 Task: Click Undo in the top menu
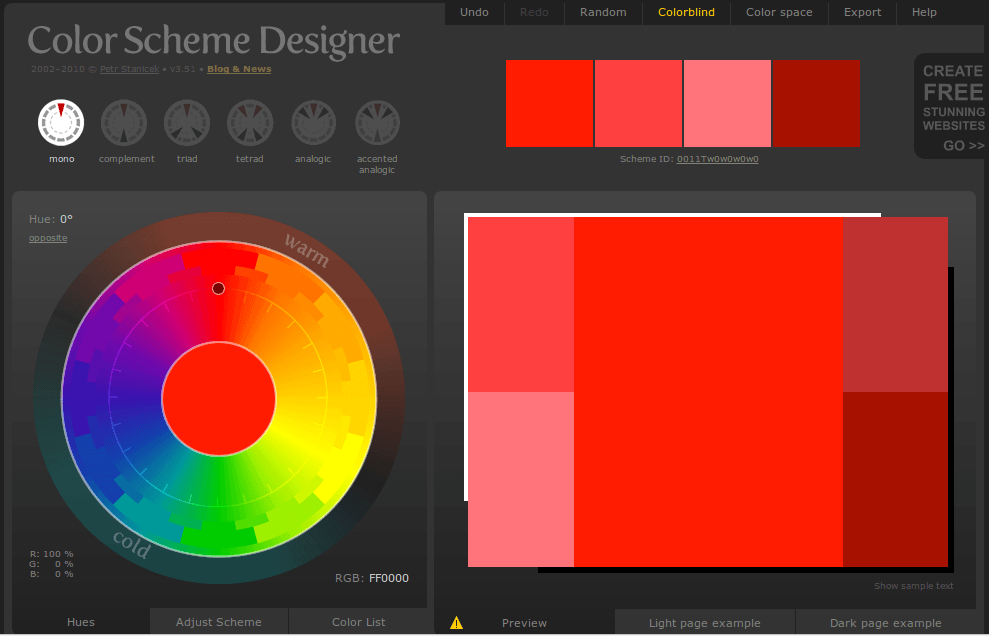474,12
